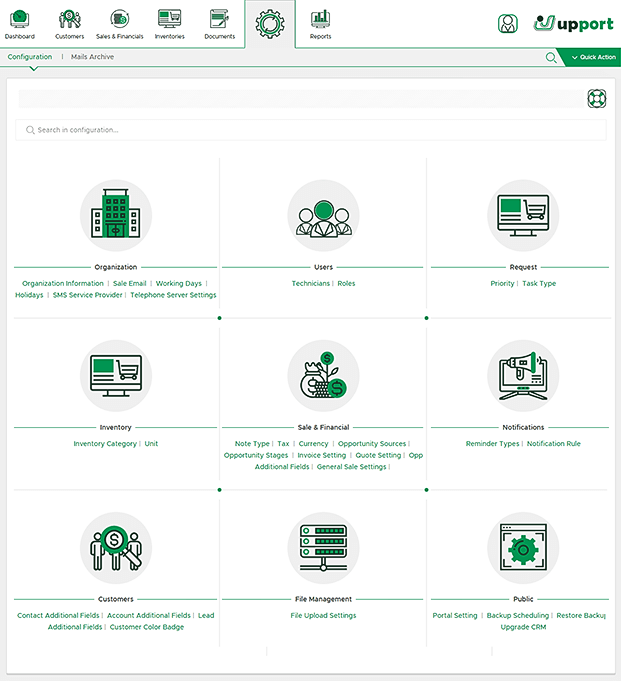Open the File Upload Settings link

[323, 615]
